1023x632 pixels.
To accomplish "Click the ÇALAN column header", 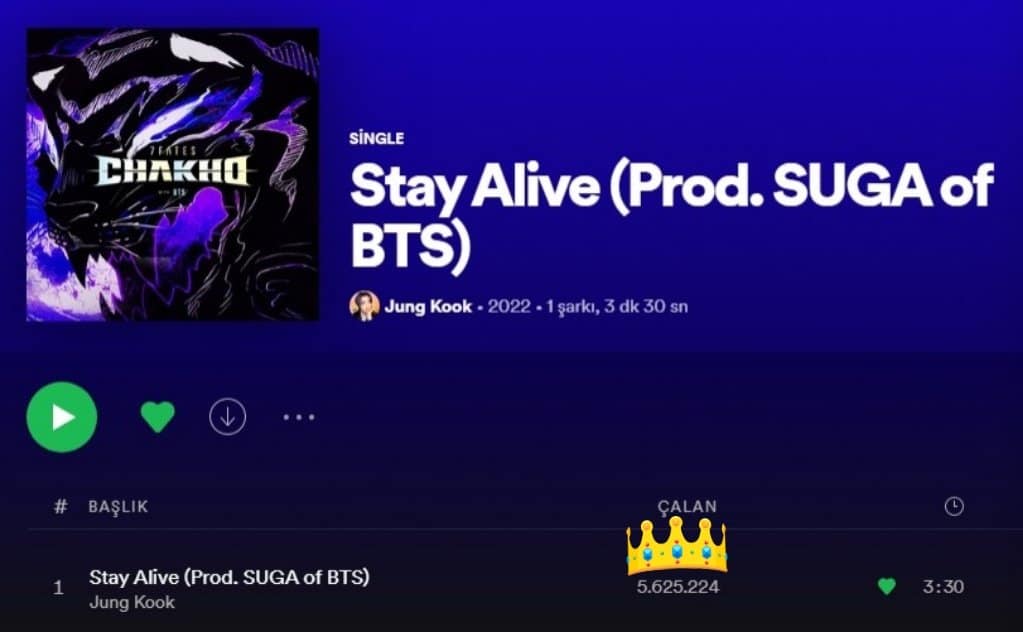I will pos(687,507).
